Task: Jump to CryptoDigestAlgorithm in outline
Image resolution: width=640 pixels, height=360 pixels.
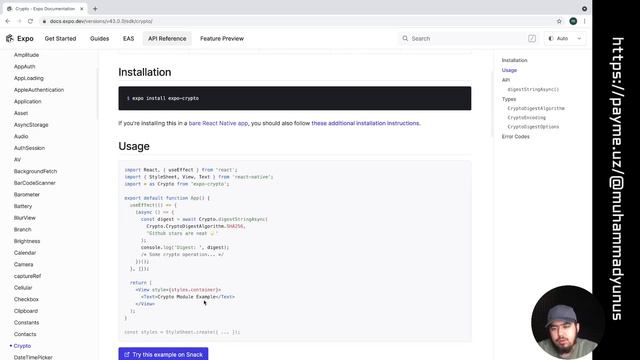Action: [x=536, y=108]
